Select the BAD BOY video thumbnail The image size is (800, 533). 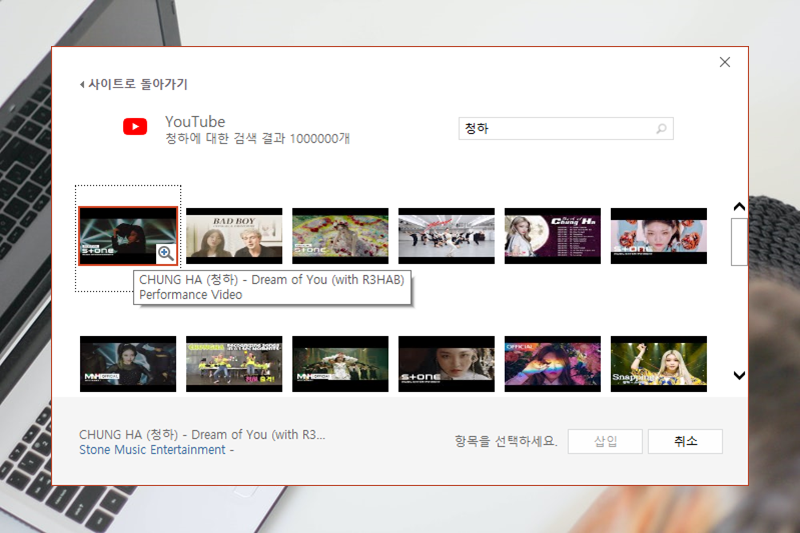[234, 236]
